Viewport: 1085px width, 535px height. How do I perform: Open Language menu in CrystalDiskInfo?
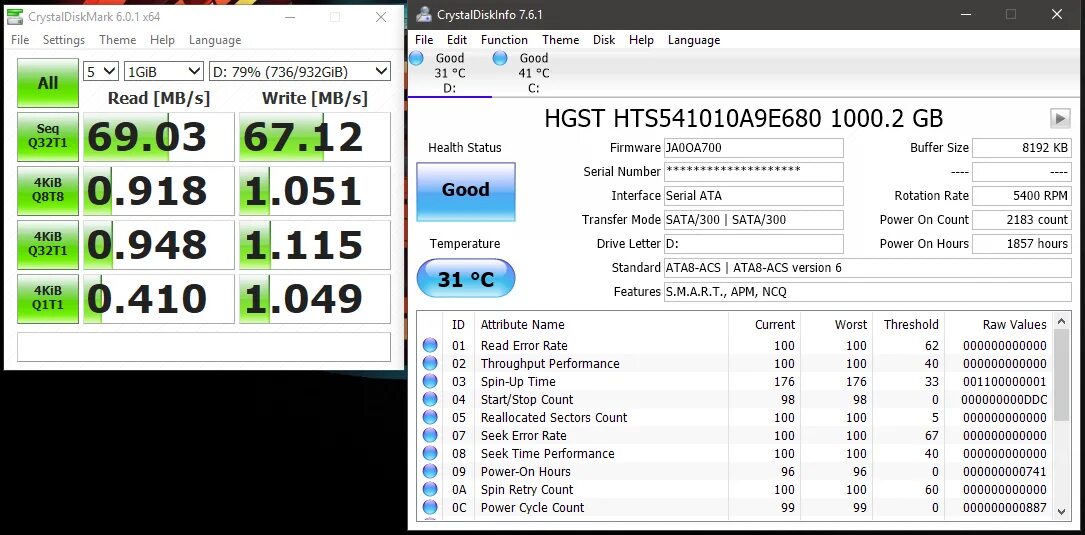[x=694, y=39]
